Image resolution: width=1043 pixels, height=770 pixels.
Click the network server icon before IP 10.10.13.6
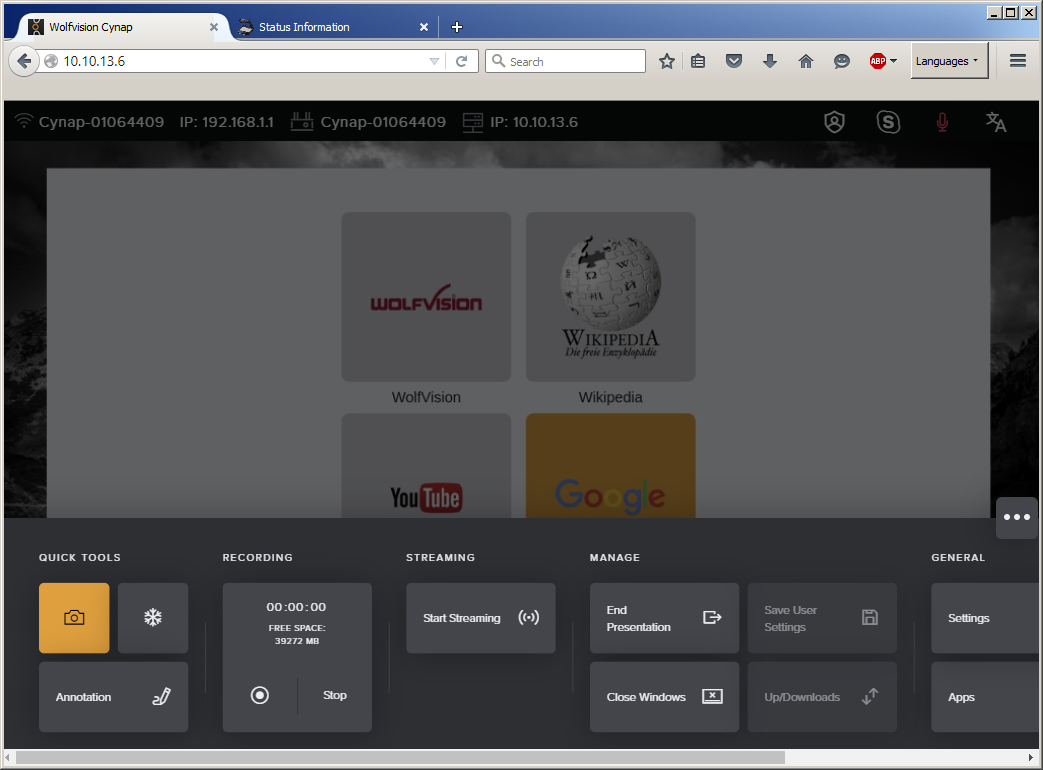pyautogui.click(x=472, y=122)
